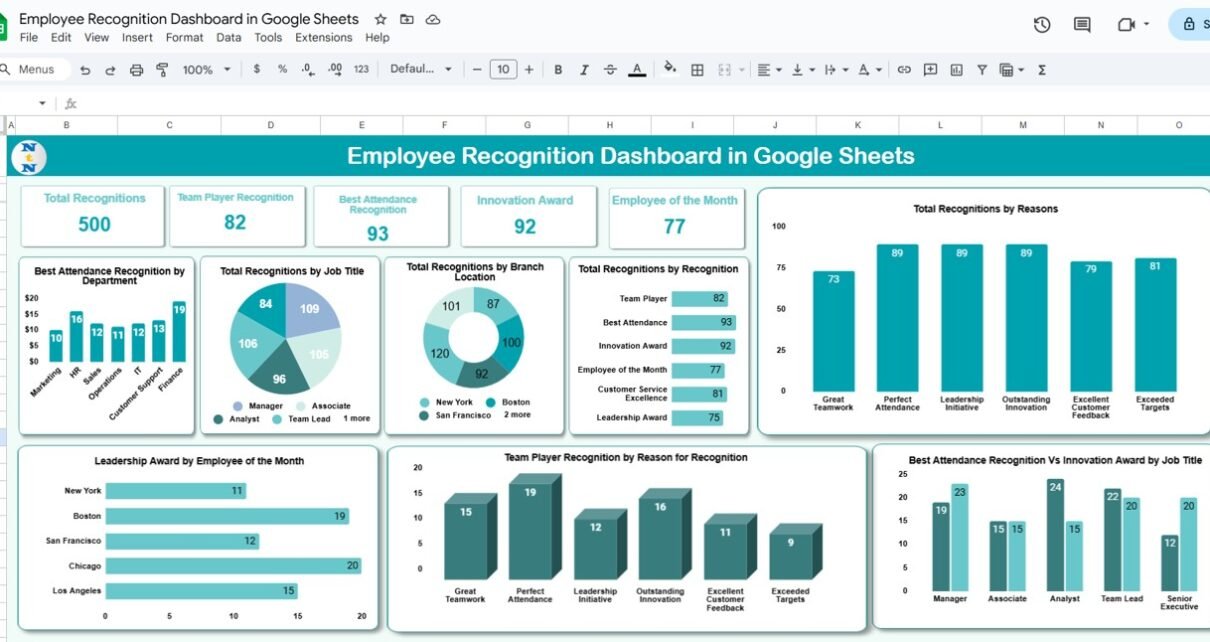Viewport: 1210px width, 642px height.
Task: Expand the 100% zoom dropdown
Action: tap(206, 70)
